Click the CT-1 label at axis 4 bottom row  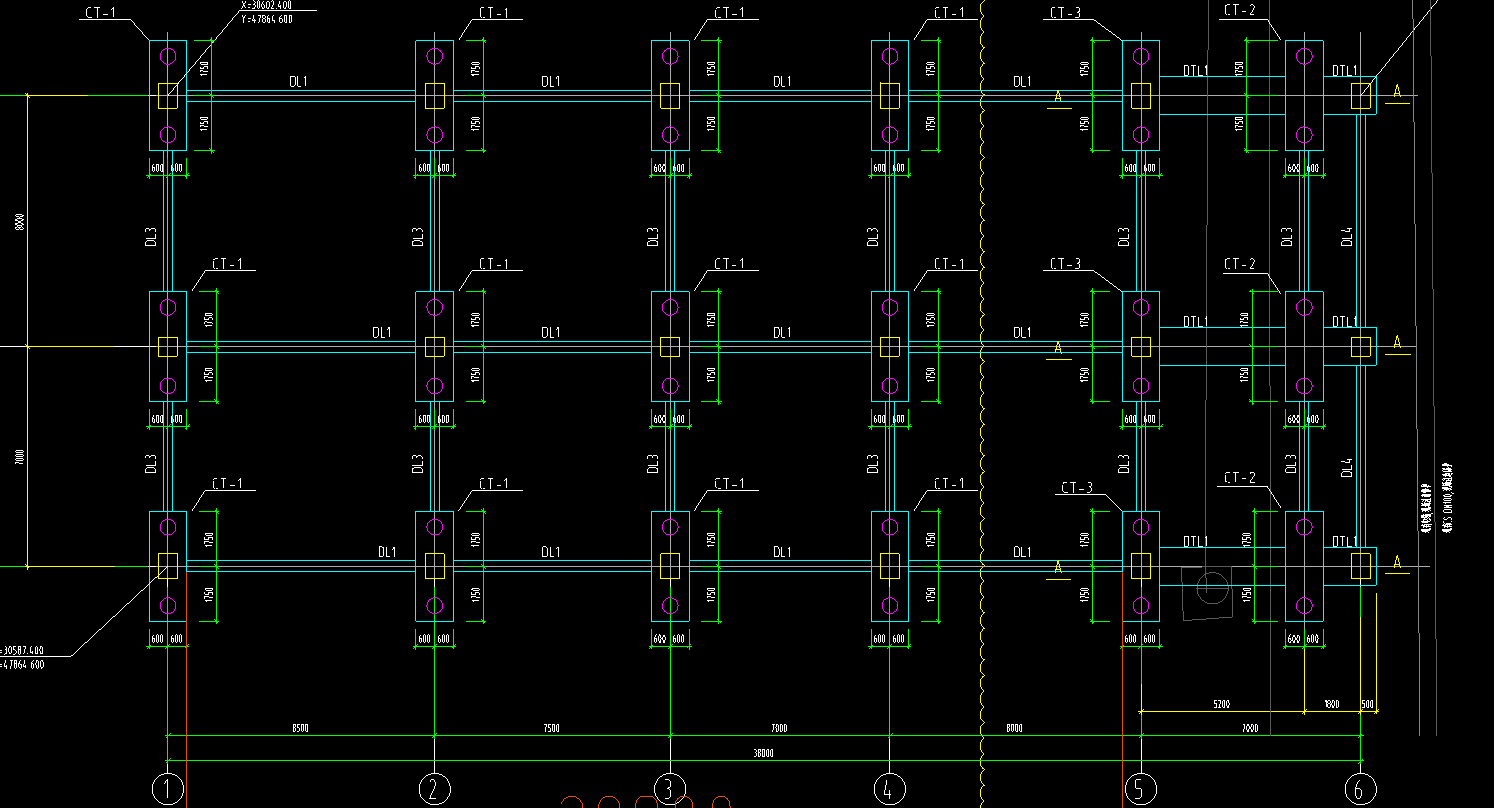(x=949, y=484)
